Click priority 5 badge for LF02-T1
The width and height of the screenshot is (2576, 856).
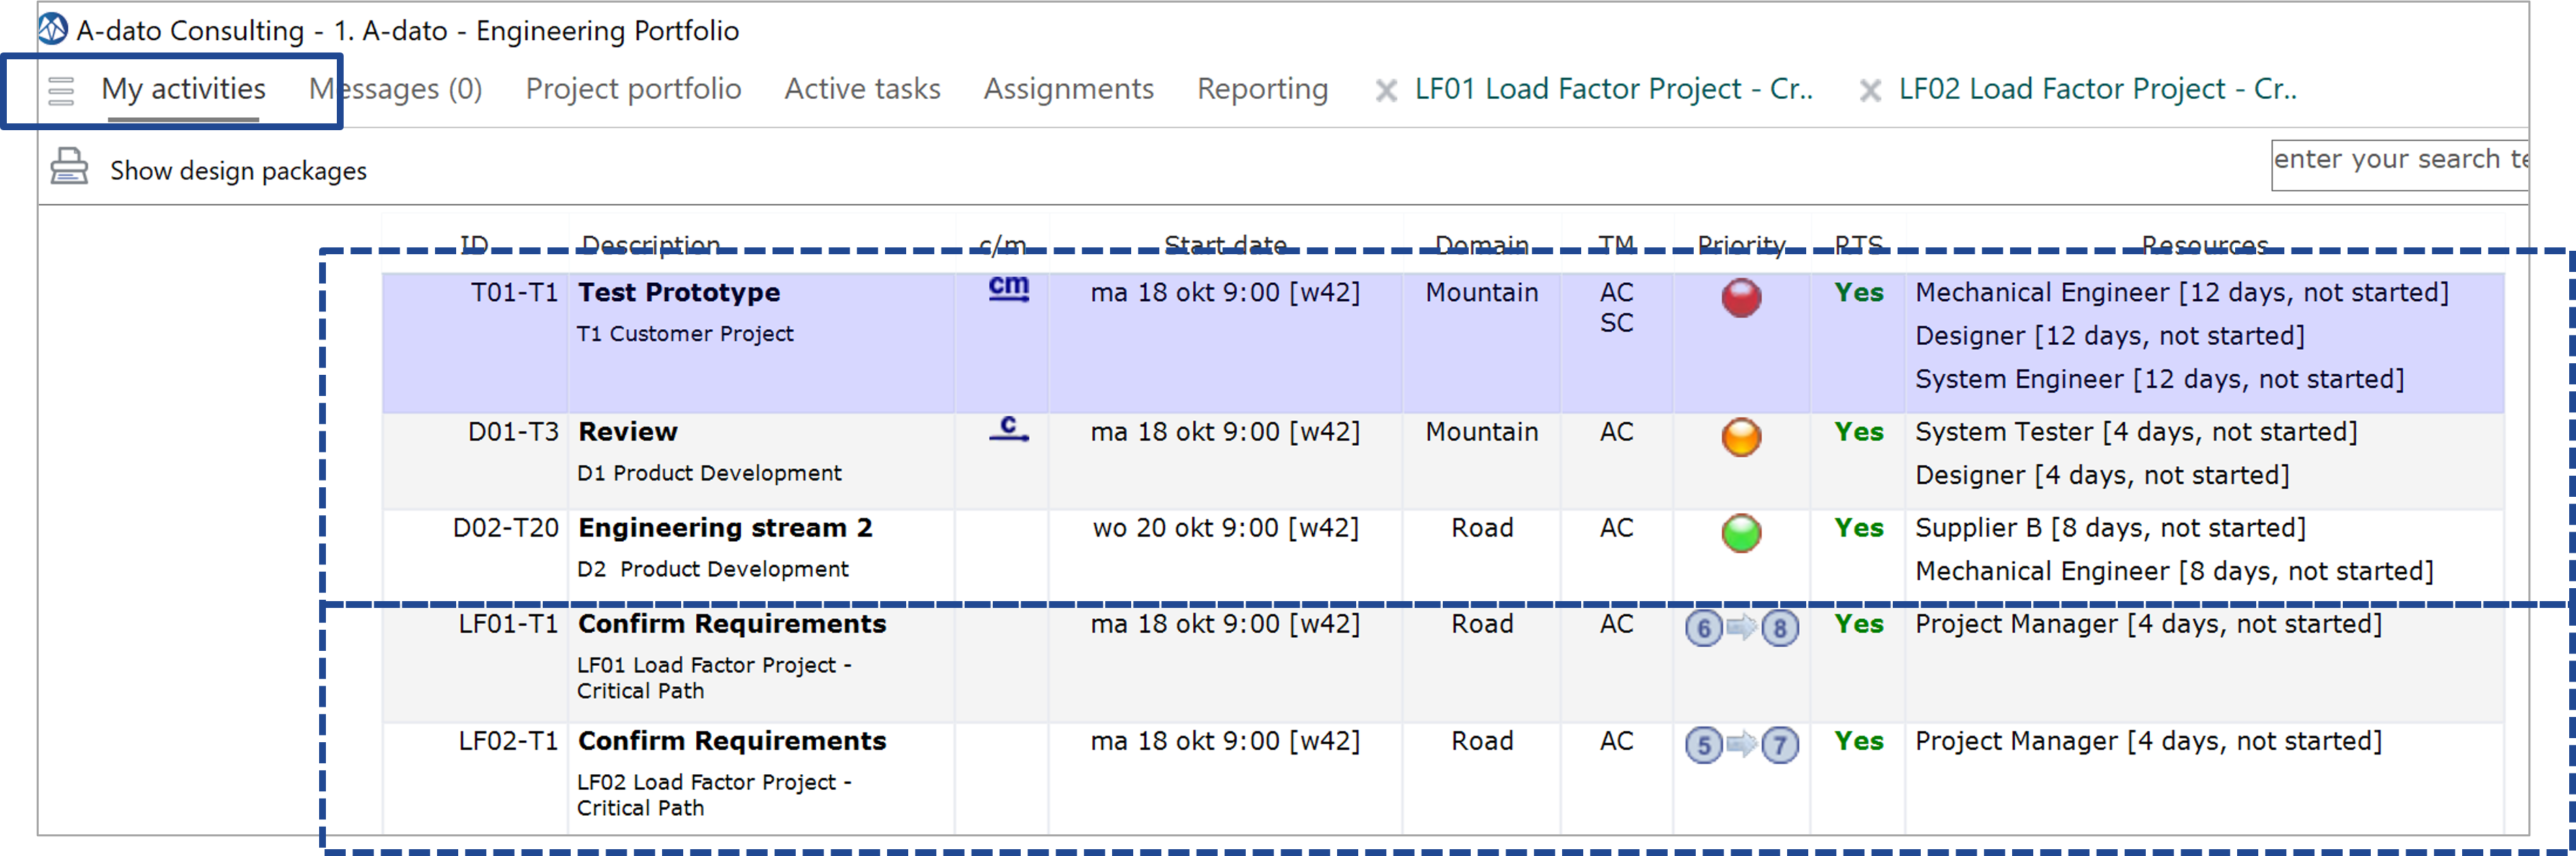coord(1703,745)
